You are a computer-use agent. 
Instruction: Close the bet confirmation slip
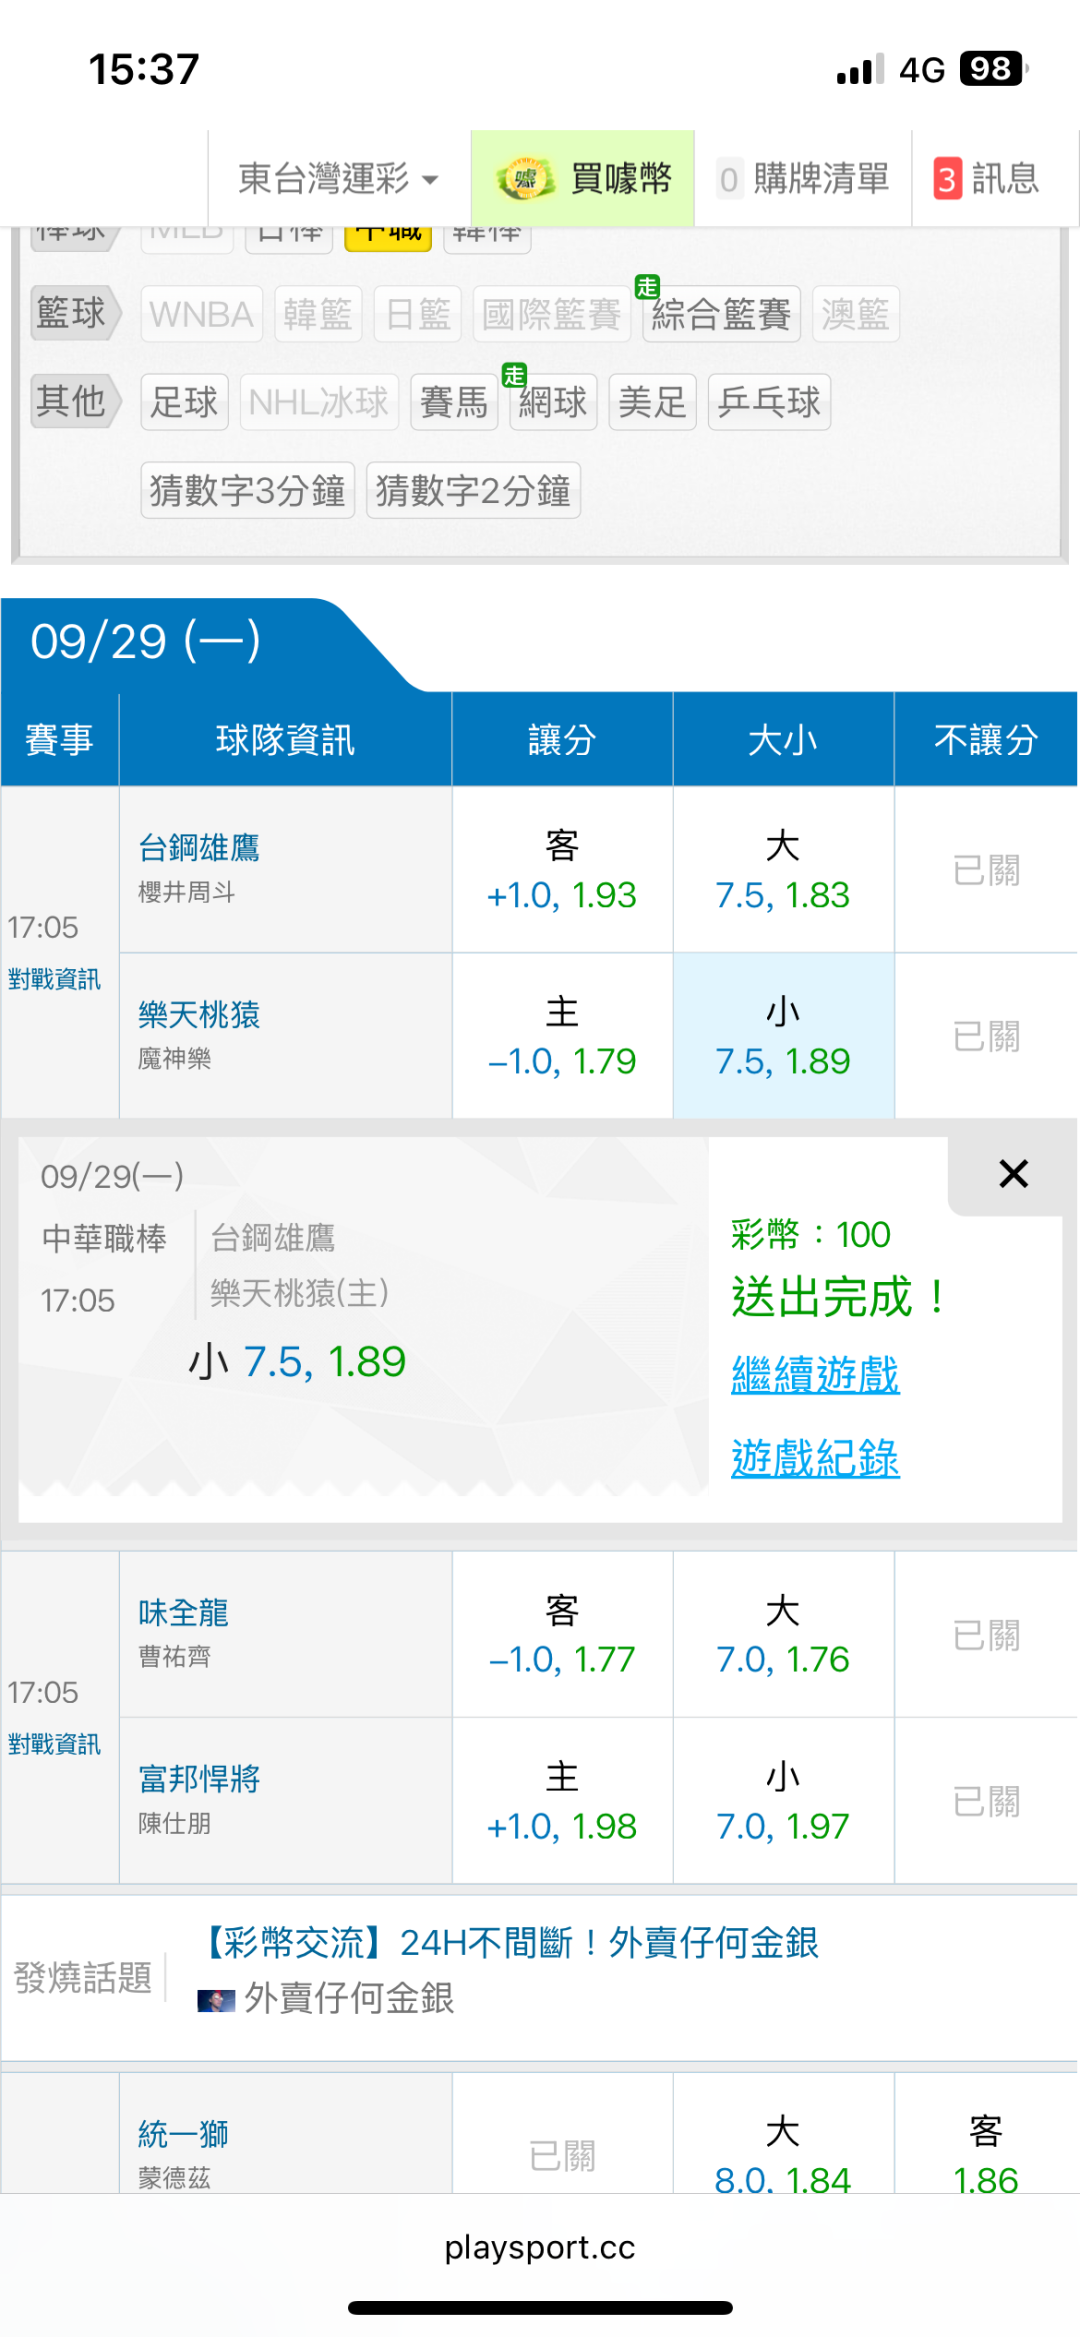tap(1013, 1174)
